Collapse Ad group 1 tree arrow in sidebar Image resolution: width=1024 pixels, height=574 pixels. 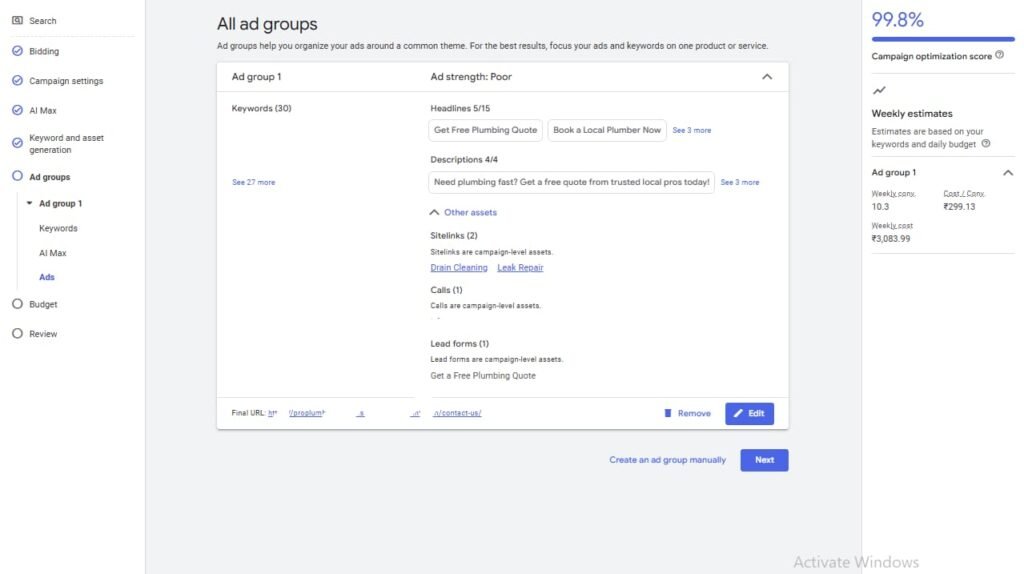click(x=29, y=203)
